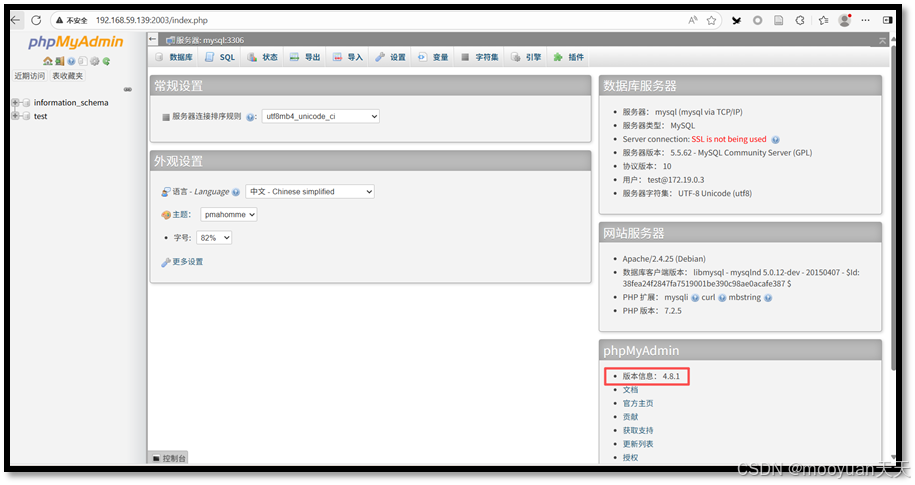Click the page vertical scrollbar
Screen dimensions: 915x485
[x=893, y=207]
